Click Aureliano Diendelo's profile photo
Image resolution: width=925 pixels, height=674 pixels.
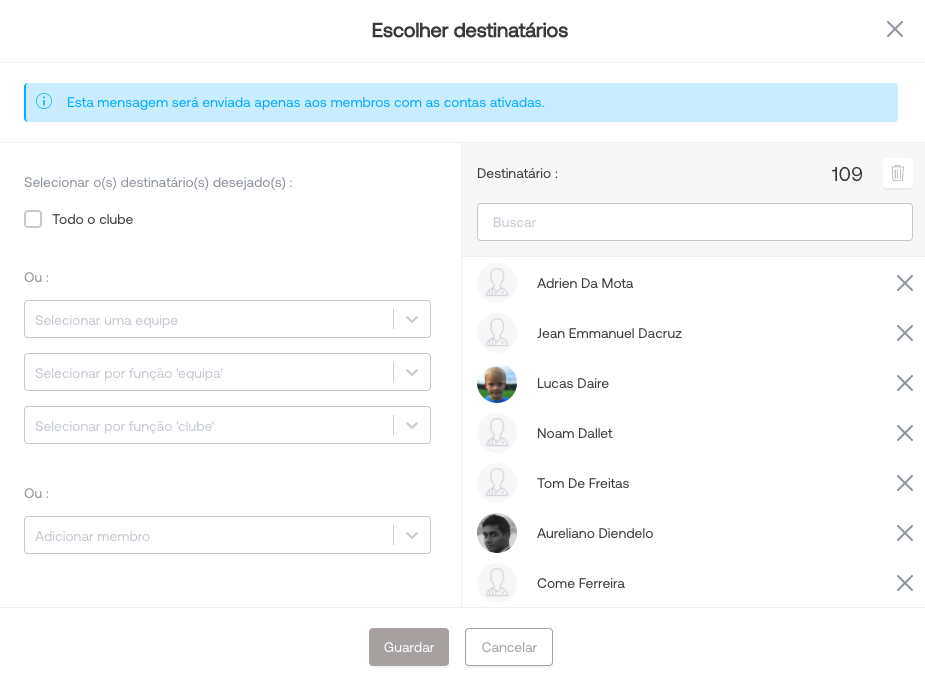(497, 533)
